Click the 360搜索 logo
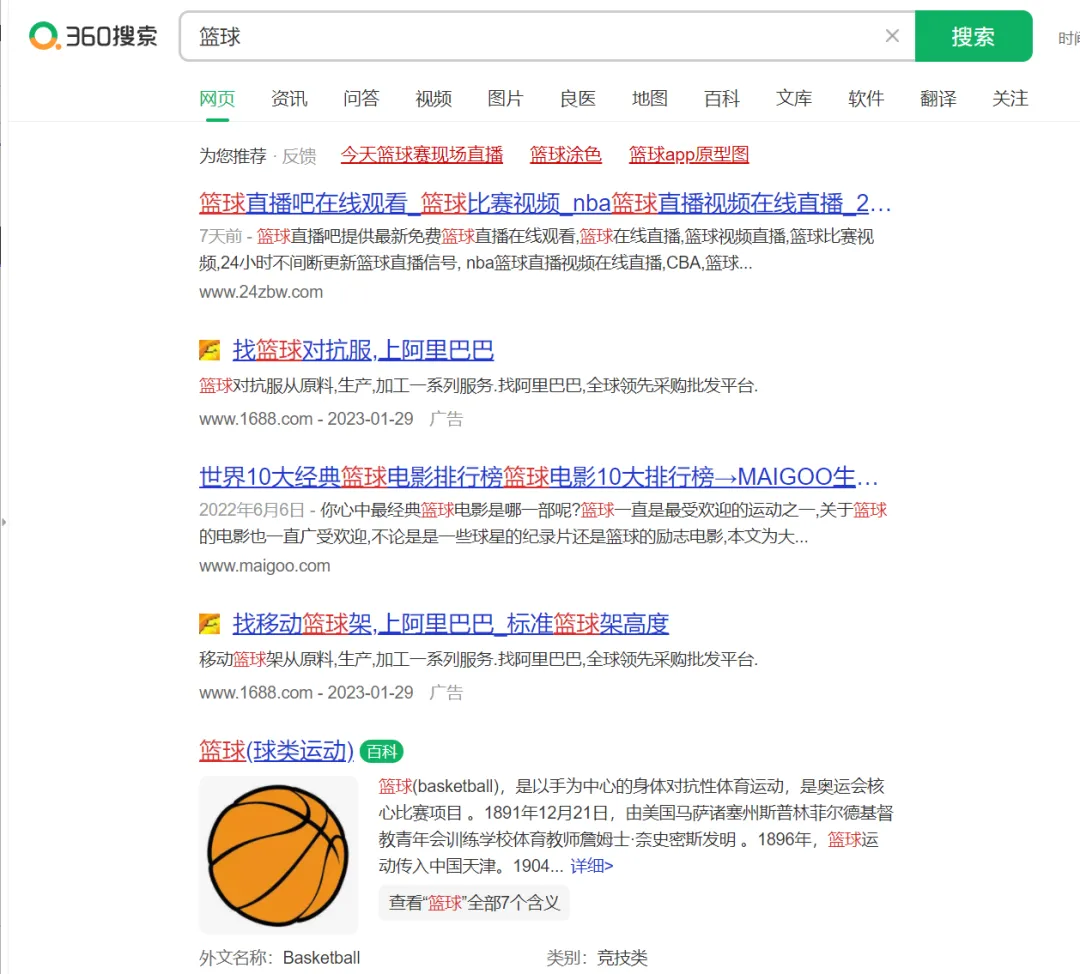This screenshot has width=1080, height=974. 93,36
